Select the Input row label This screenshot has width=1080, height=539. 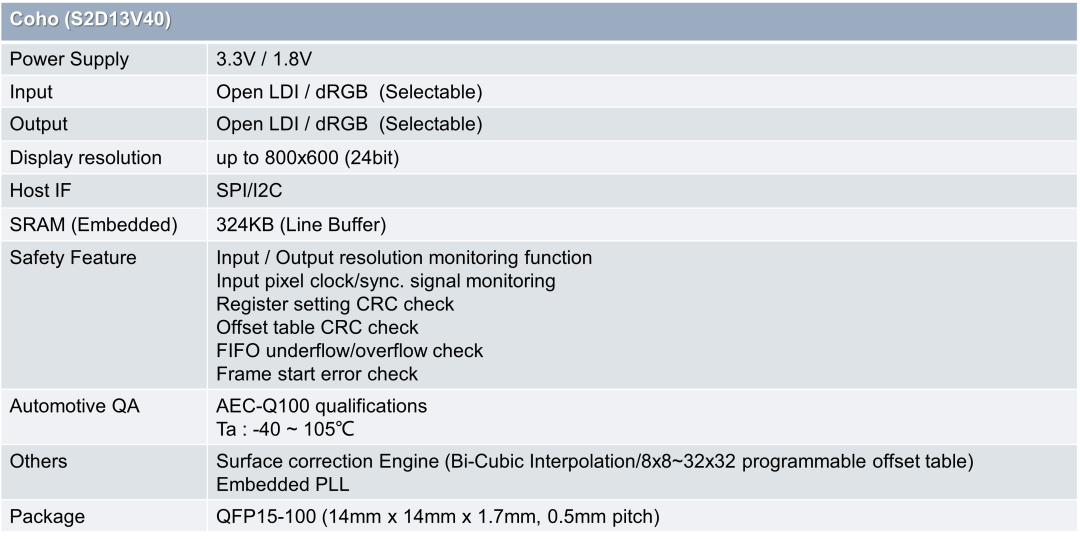pos(32,92)
